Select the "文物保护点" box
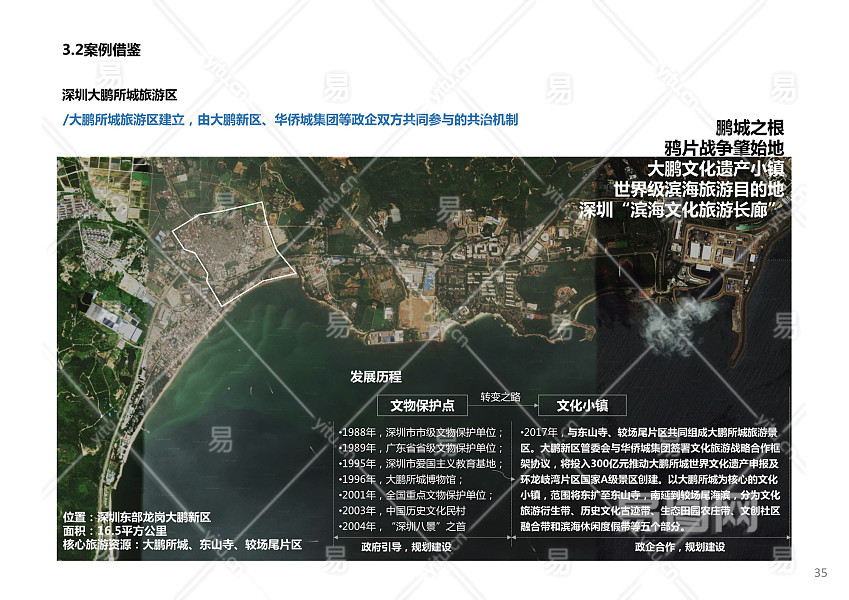 tap(422, 405)
